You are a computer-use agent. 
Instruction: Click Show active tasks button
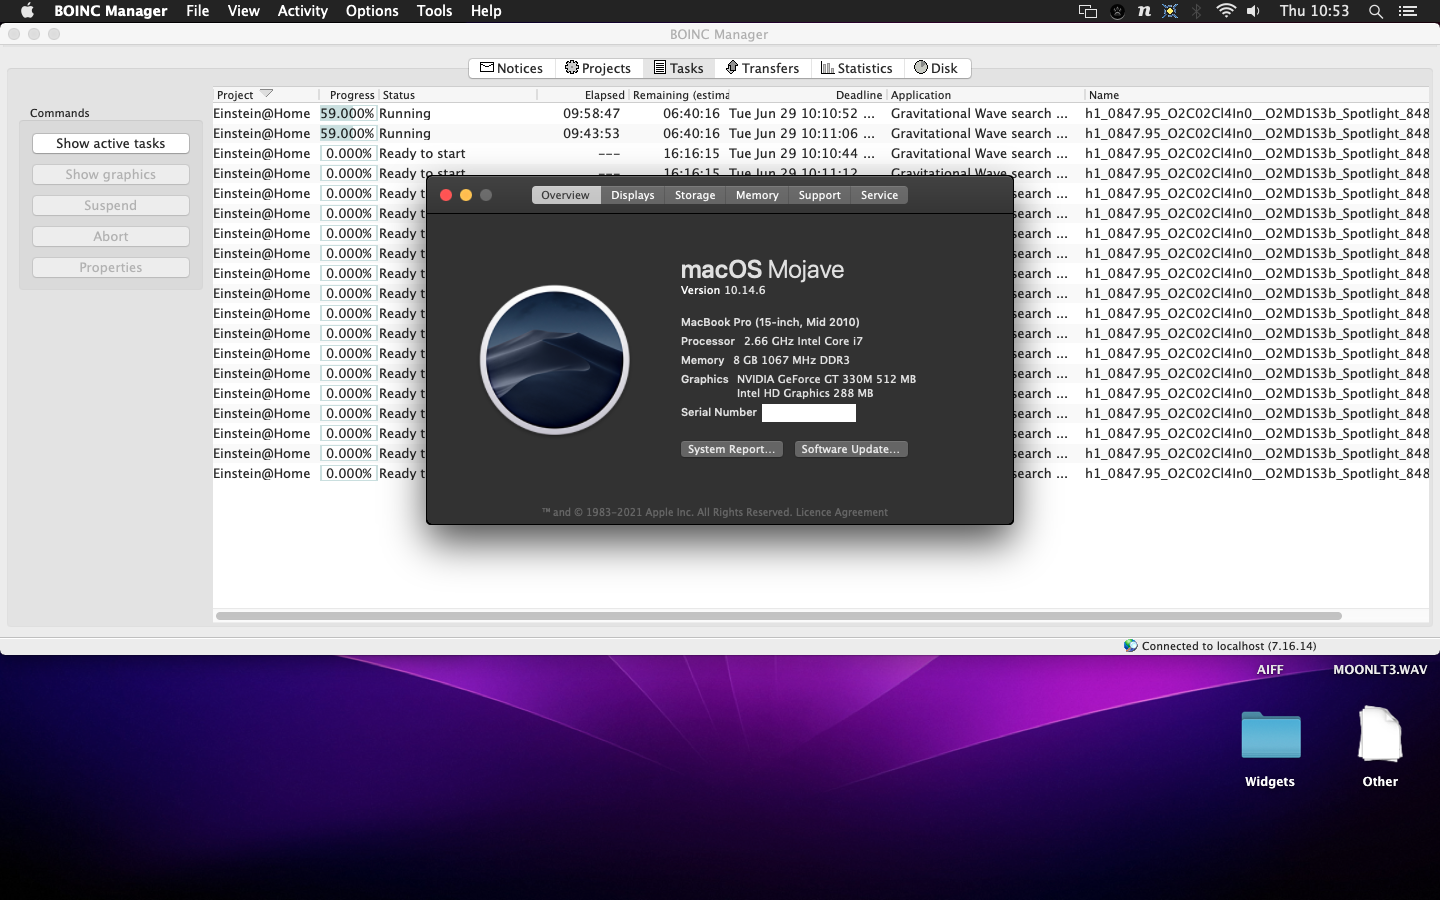coord(111,143)
